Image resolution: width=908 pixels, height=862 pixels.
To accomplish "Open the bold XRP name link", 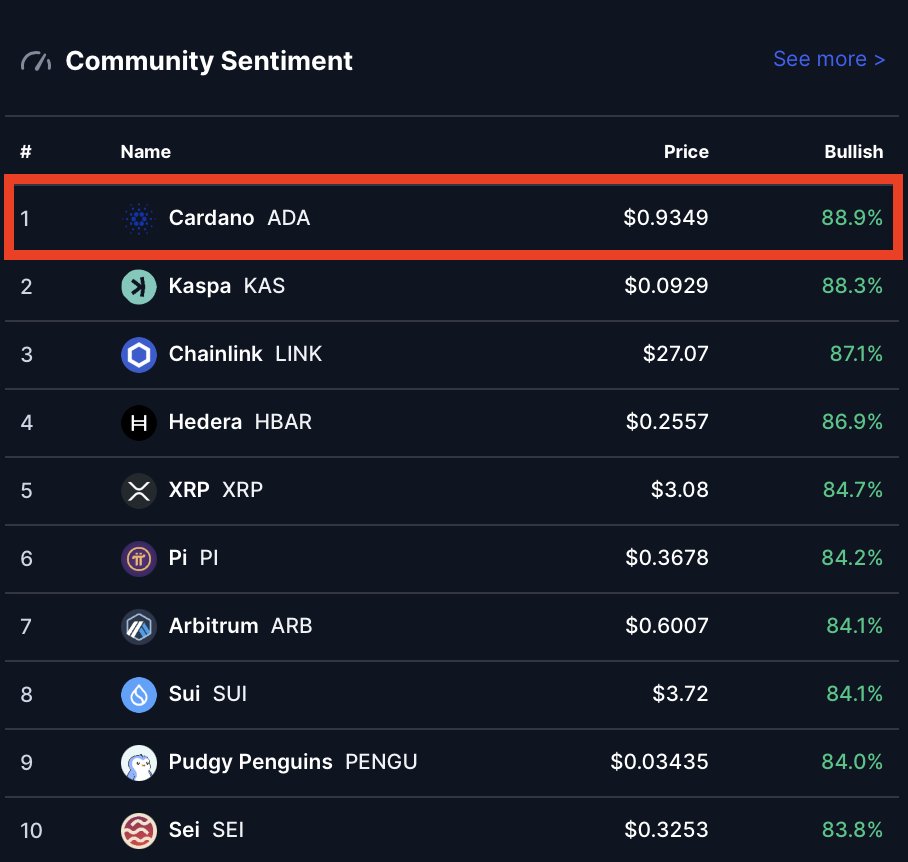I will pyautogui.click(x=189, y=490).
